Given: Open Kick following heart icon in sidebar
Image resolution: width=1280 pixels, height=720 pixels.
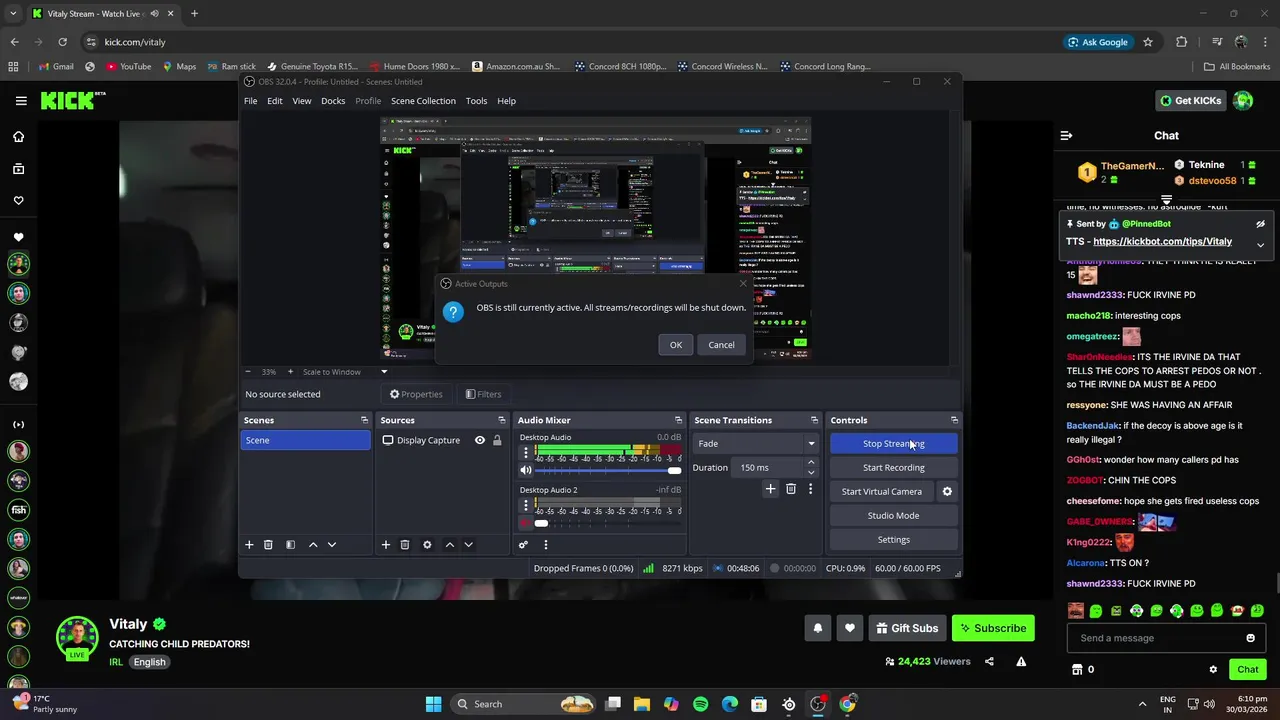Looking at the screenshot, I should (18, 201).
